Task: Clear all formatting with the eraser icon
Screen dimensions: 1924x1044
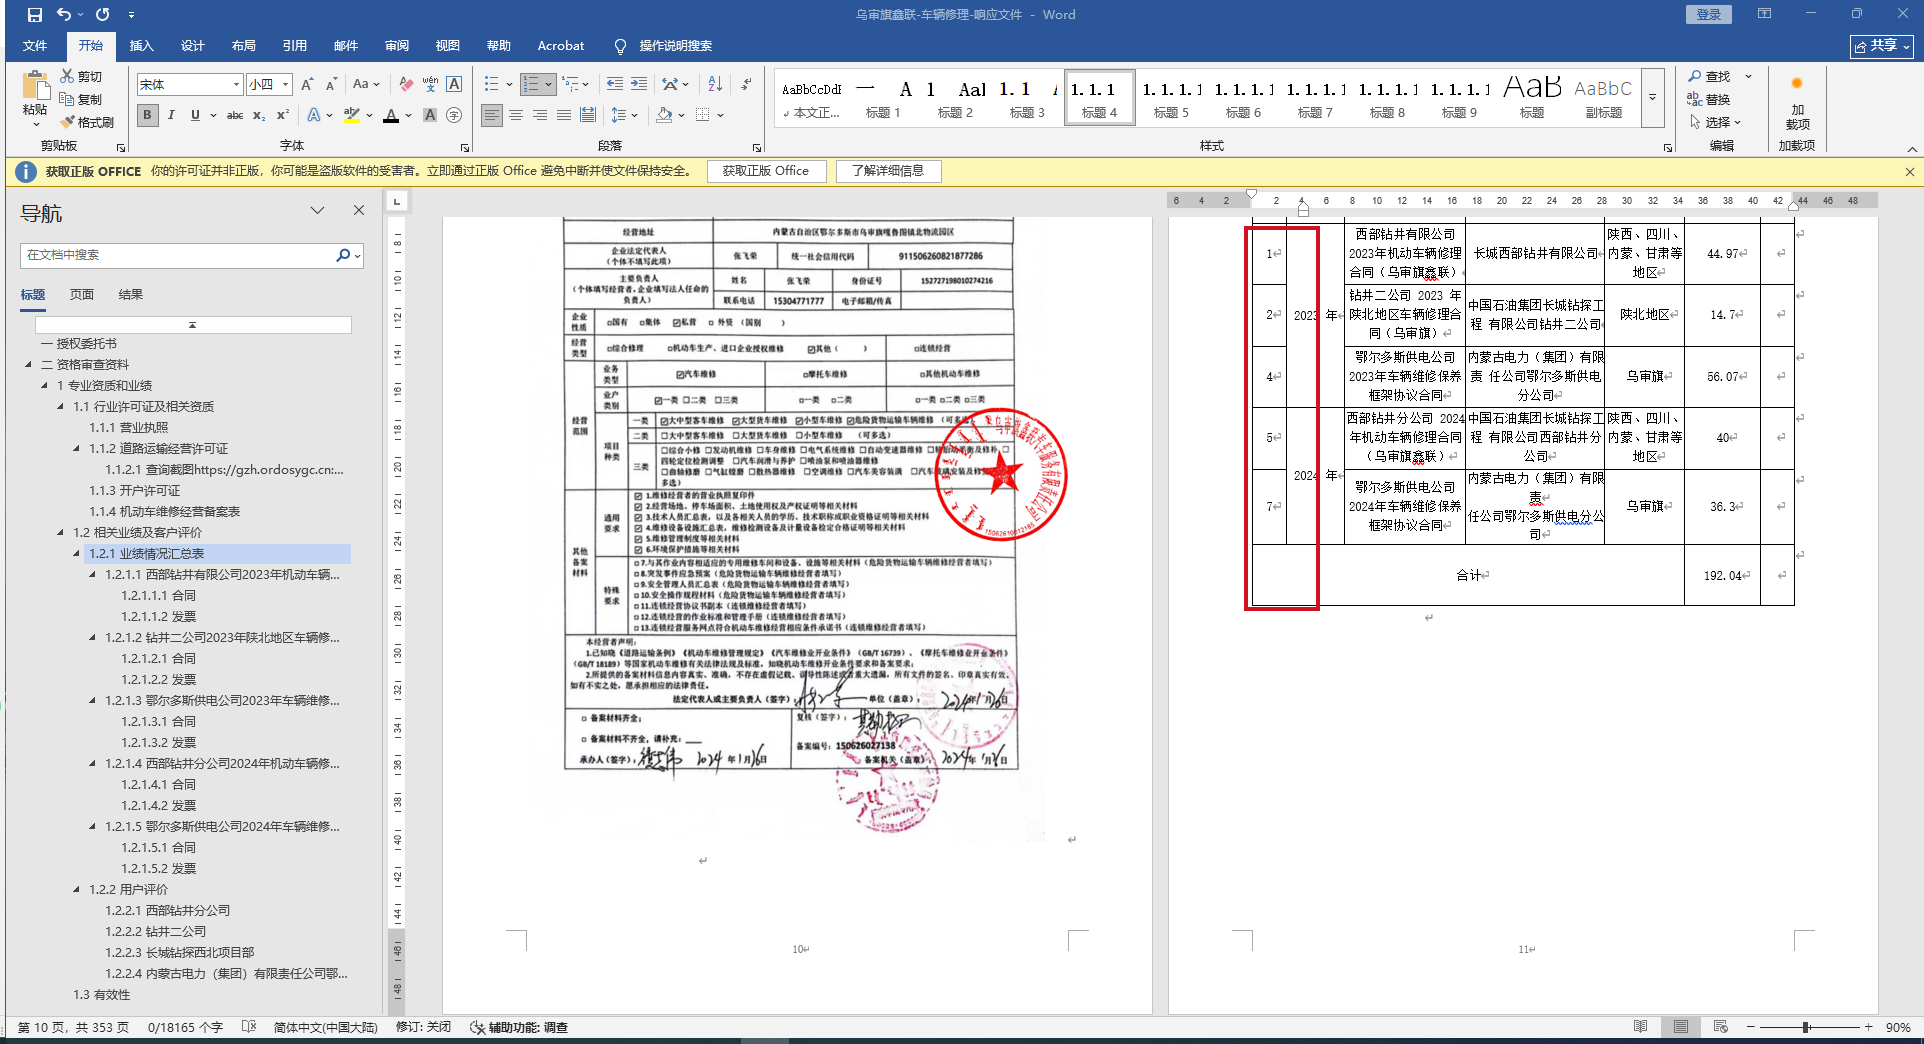Action: tap(406, 85)
